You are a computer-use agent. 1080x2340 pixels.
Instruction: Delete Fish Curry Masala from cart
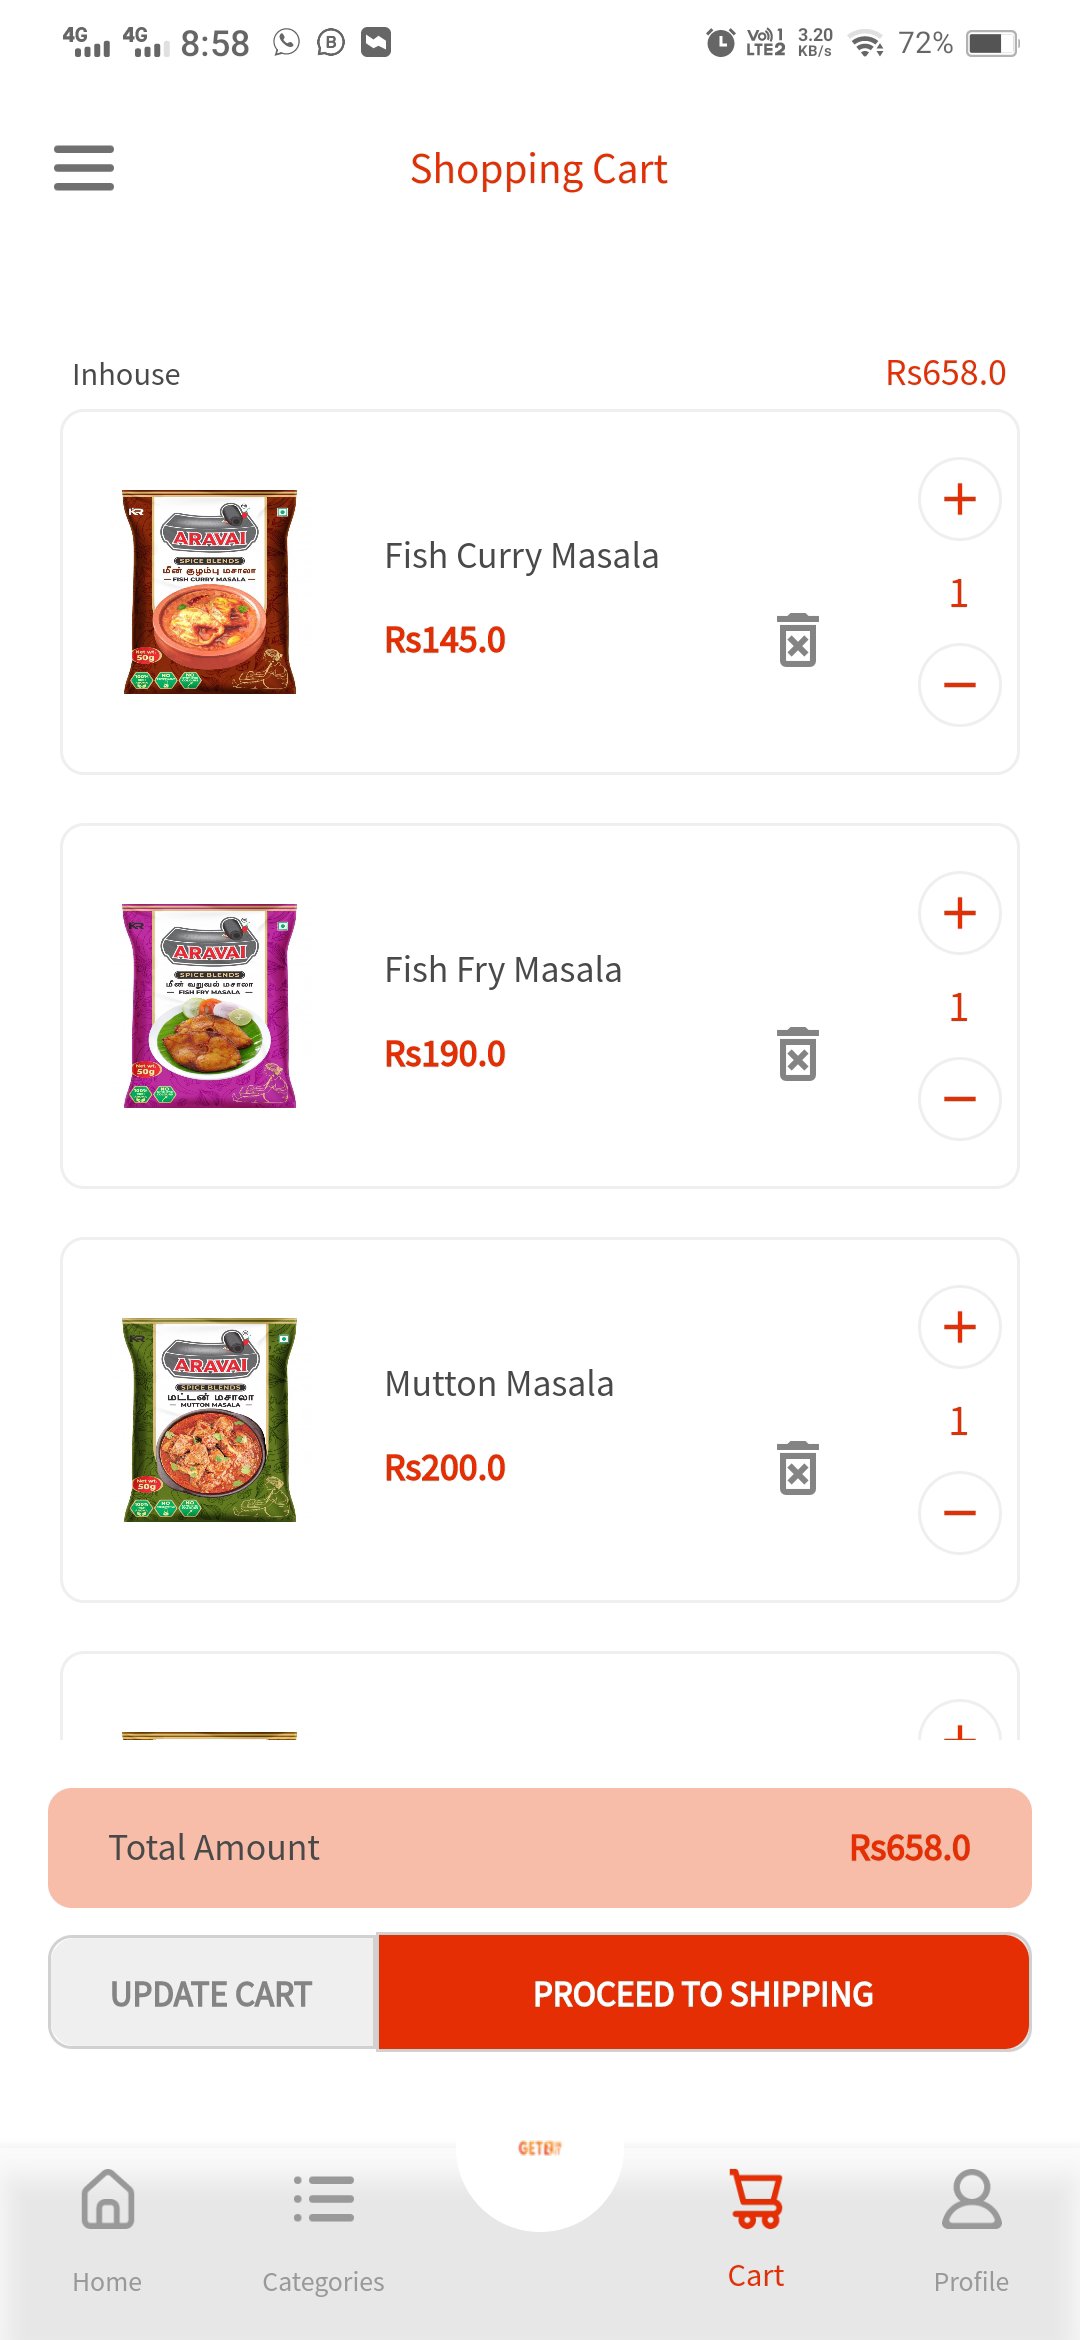797,640
